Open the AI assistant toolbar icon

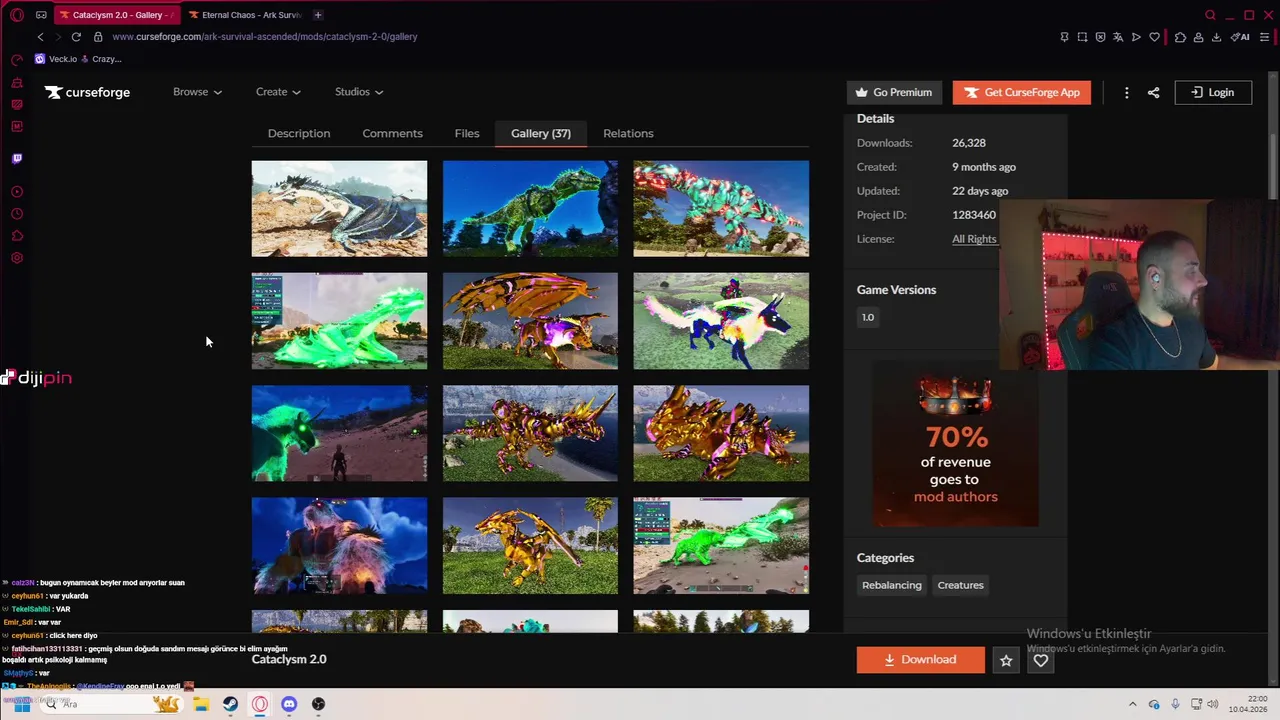pos(1241,37)
